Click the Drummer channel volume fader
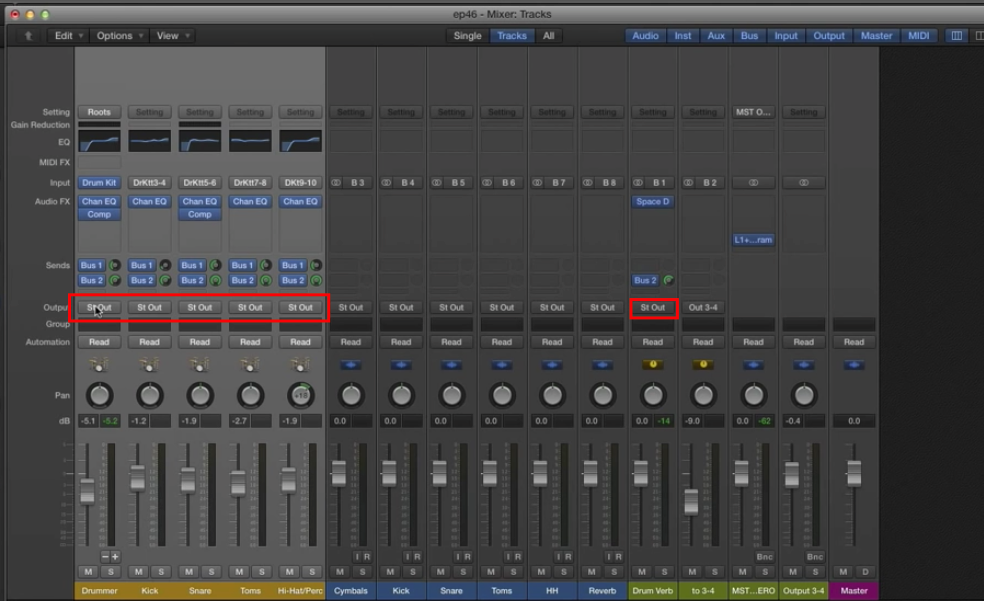The width and height of the screenshot is (984, 601). pos(87,490)
